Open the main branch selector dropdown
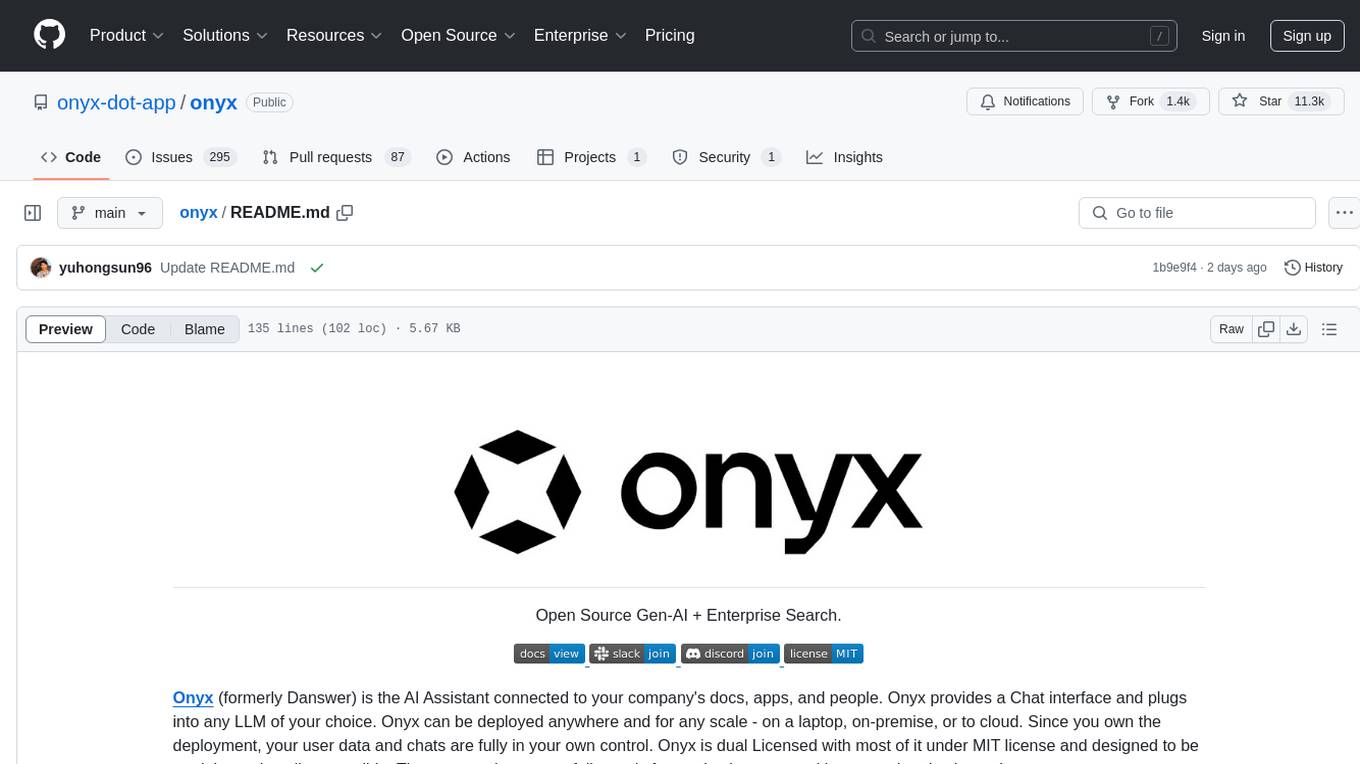The height and width of the screenshot is (764, 1360). tap(109, 213)
